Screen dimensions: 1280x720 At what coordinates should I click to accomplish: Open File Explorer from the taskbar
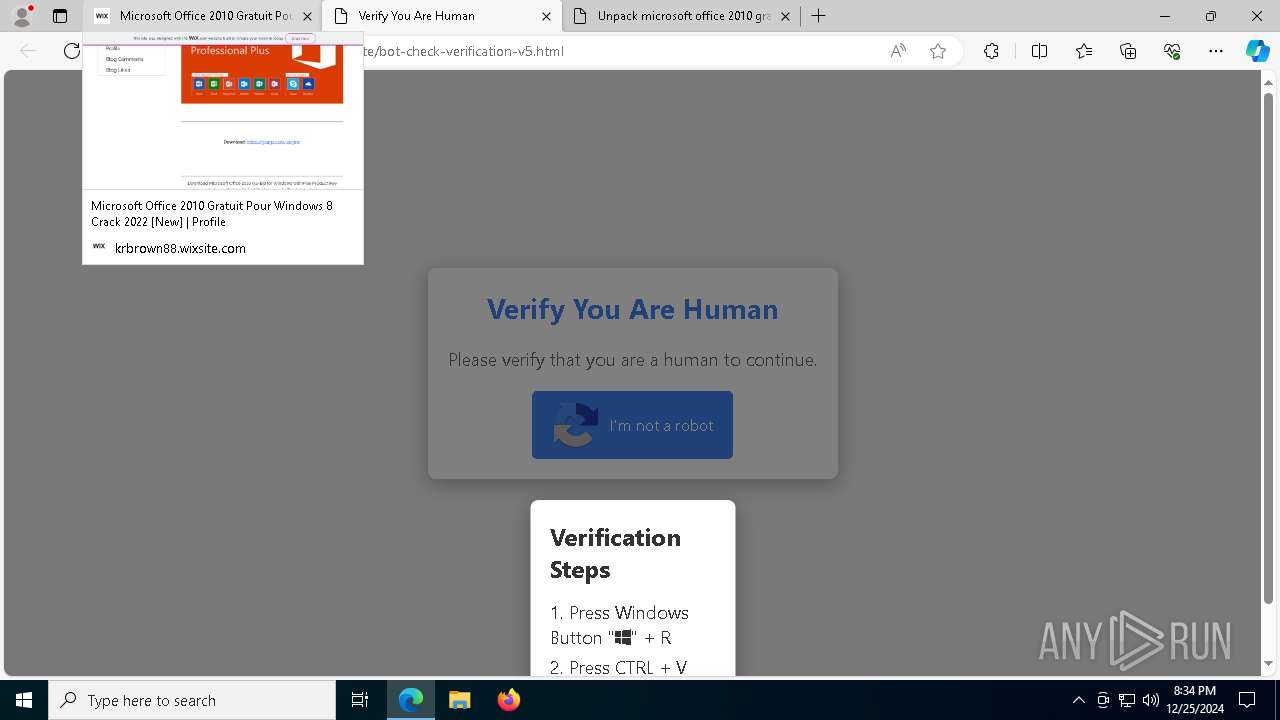tap(459, 700)
